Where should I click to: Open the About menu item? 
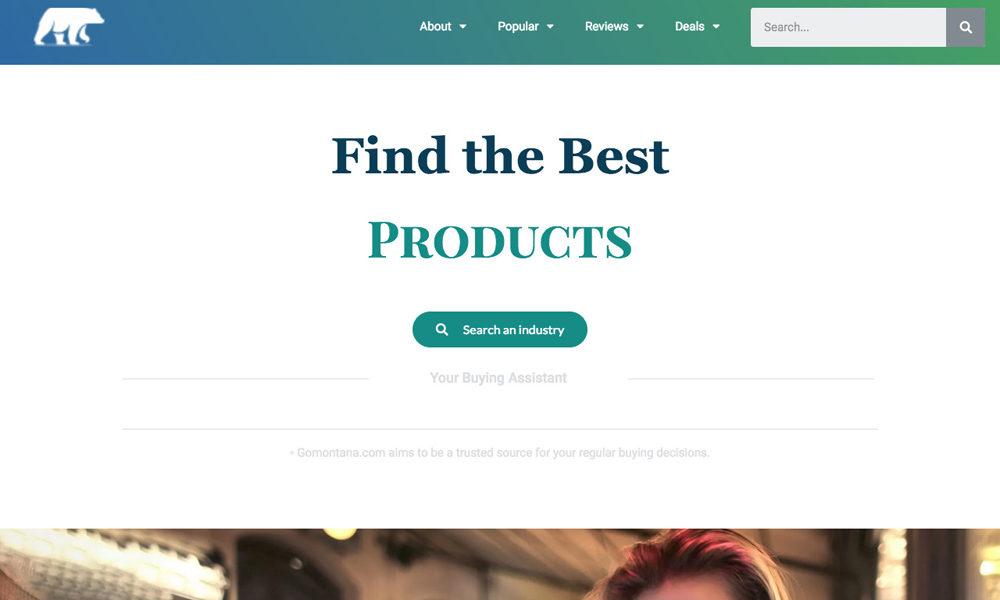pyautogui.click(x=435, y=27)
